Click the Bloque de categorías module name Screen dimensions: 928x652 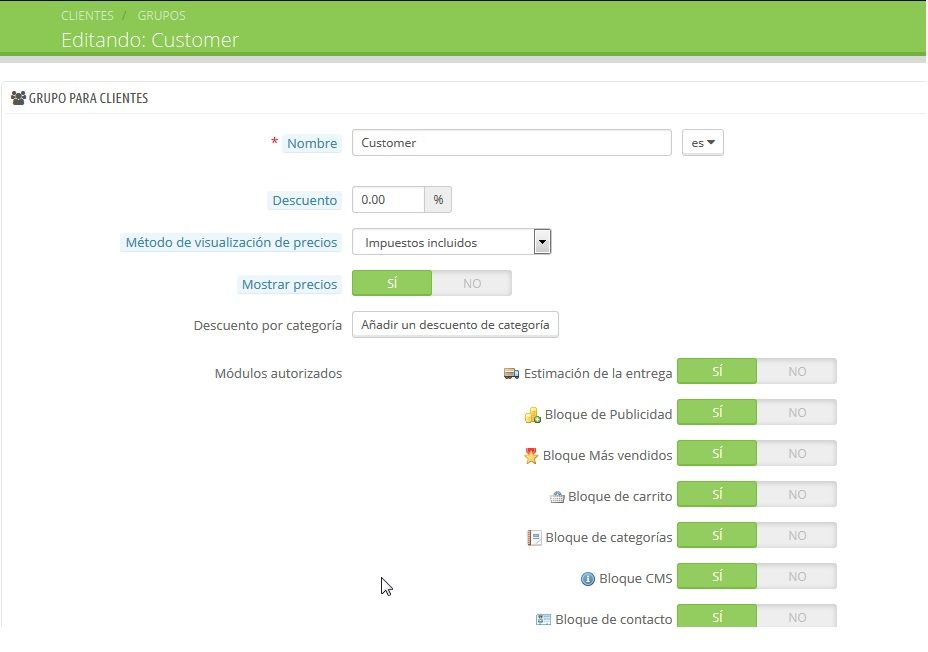click(x=608, y=537)
